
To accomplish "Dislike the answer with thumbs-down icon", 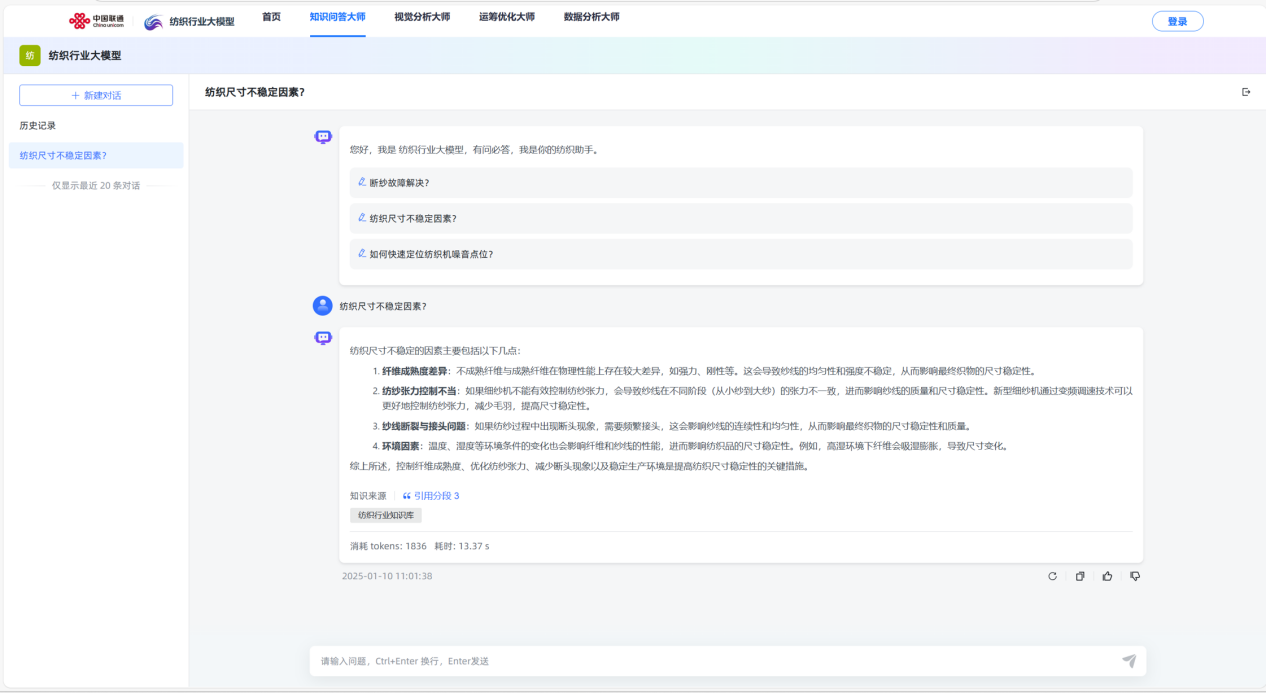I will (x=1135, y=576).
